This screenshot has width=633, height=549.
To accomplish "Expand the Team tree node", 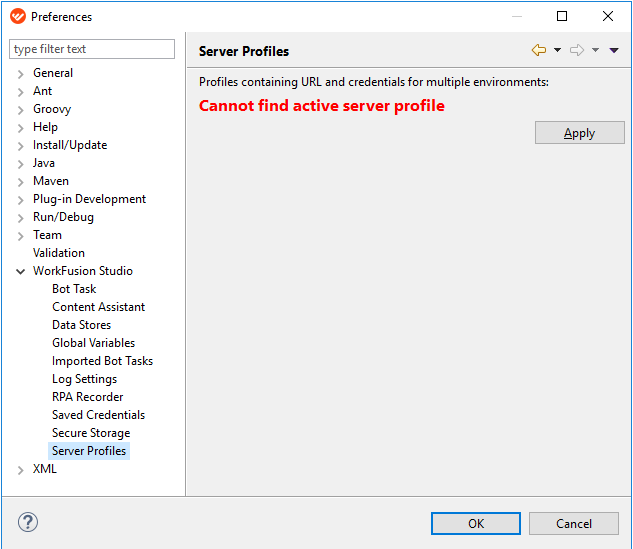I will tap(21, 236).
